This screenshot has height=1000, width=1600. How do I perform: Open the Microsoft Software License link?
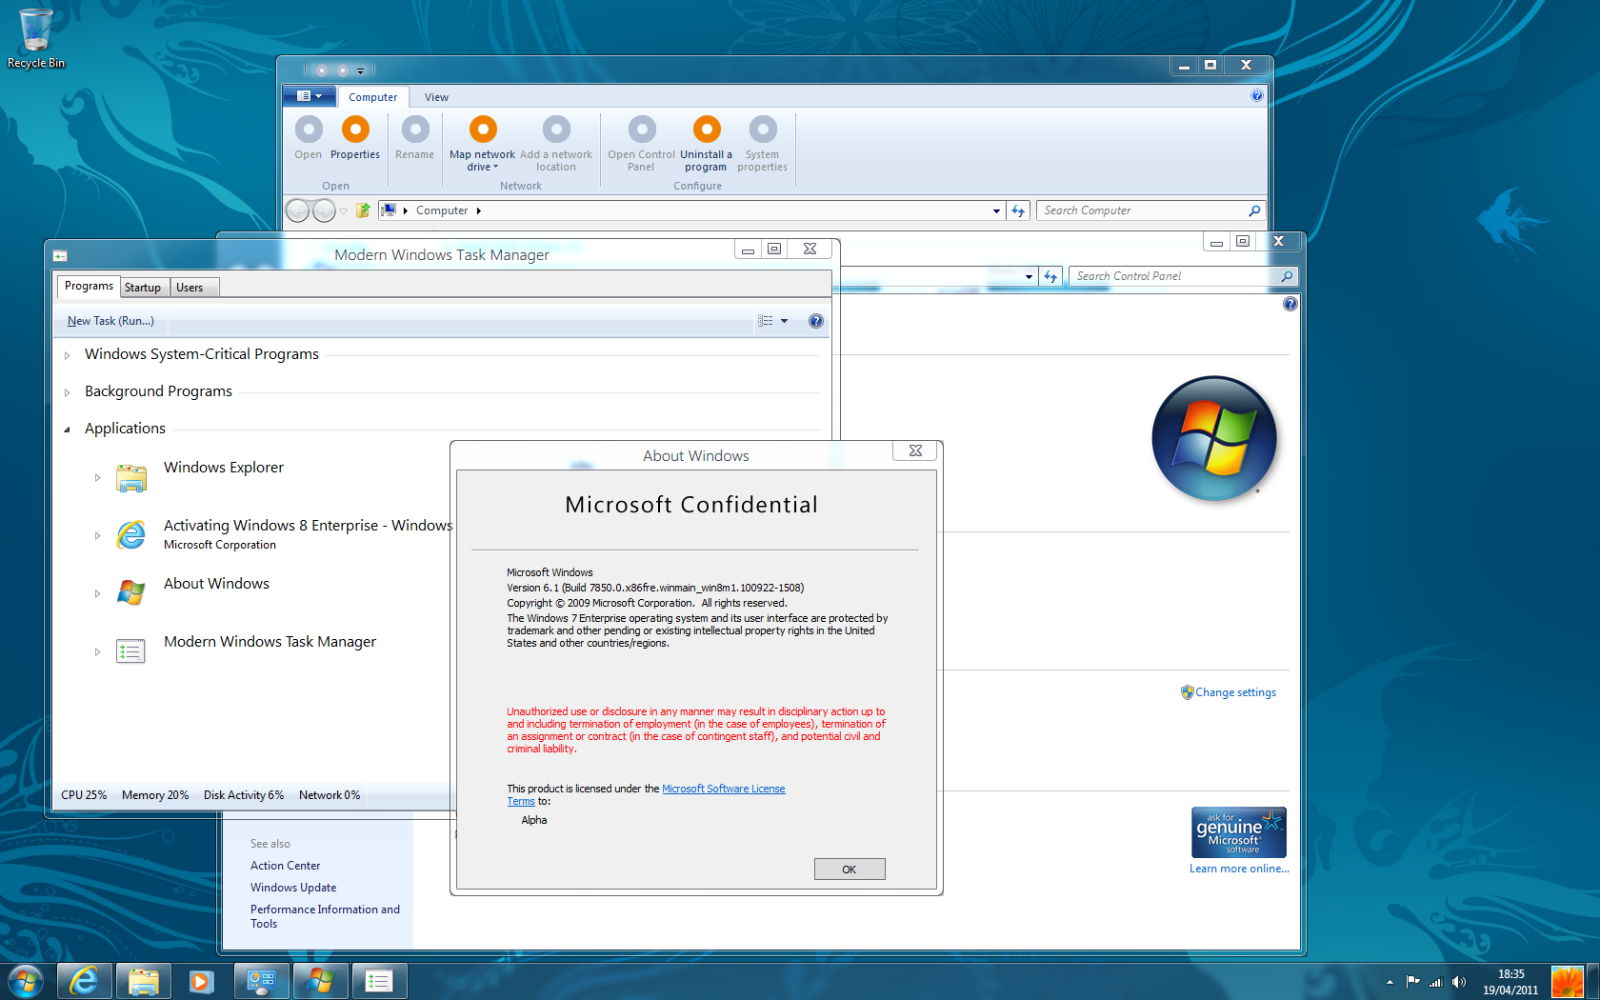pyautogui.click(x=723, y=789)
